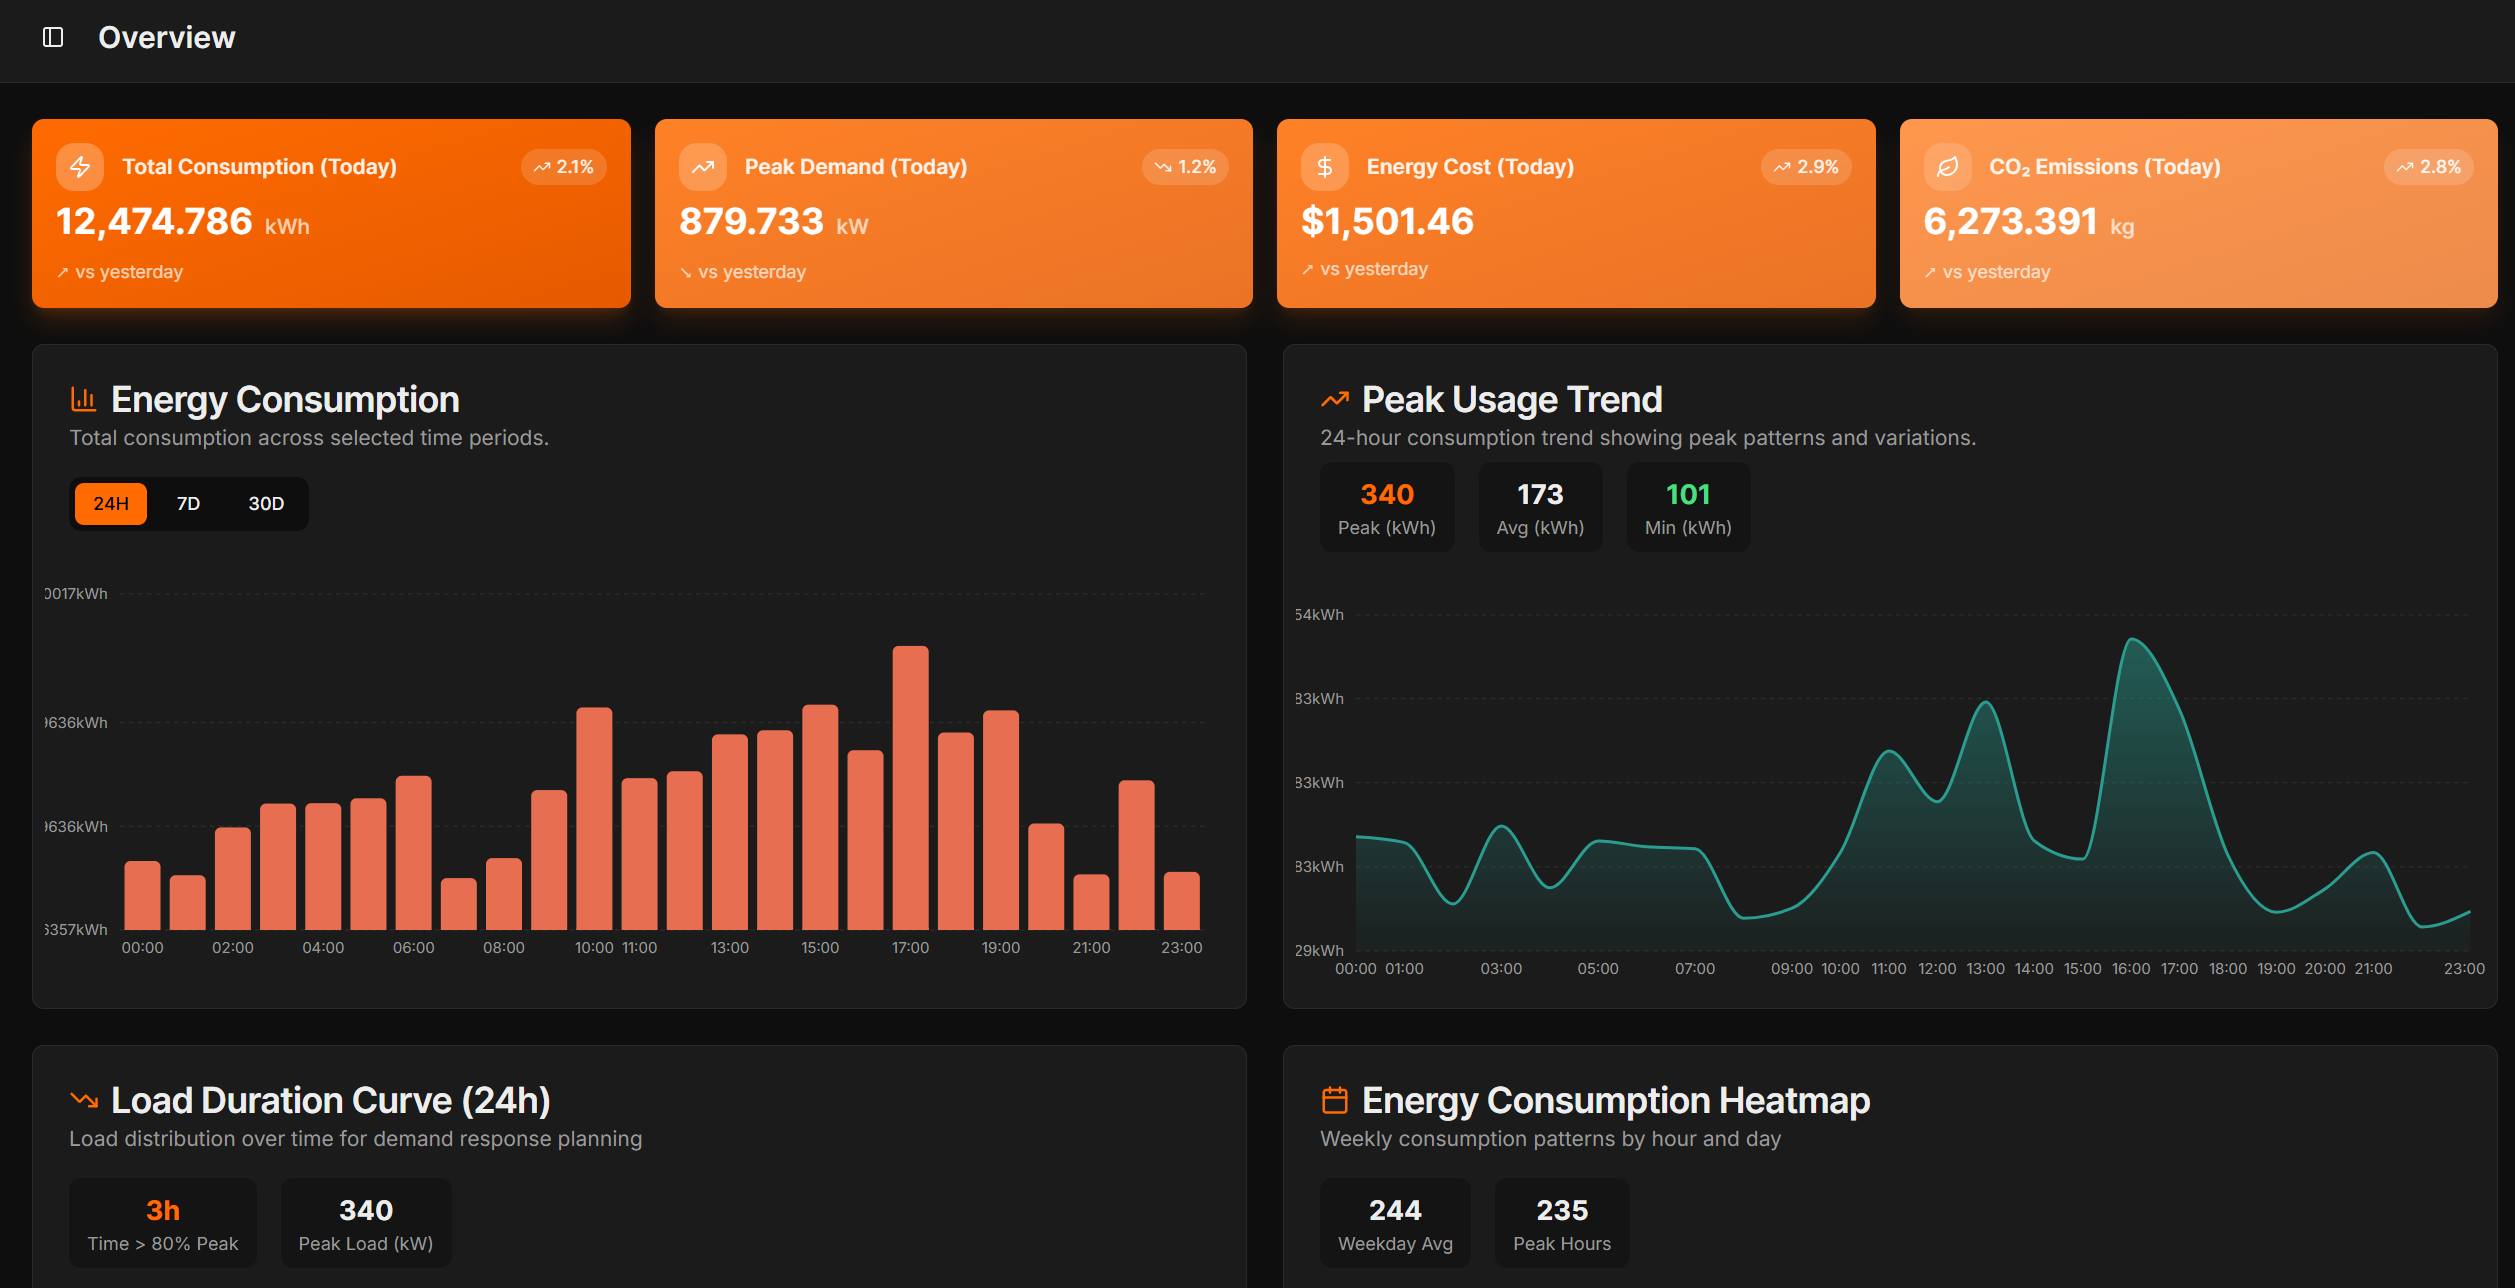
Task: Switch to the 7D time period tab
Action: click(x=188, y=503)
